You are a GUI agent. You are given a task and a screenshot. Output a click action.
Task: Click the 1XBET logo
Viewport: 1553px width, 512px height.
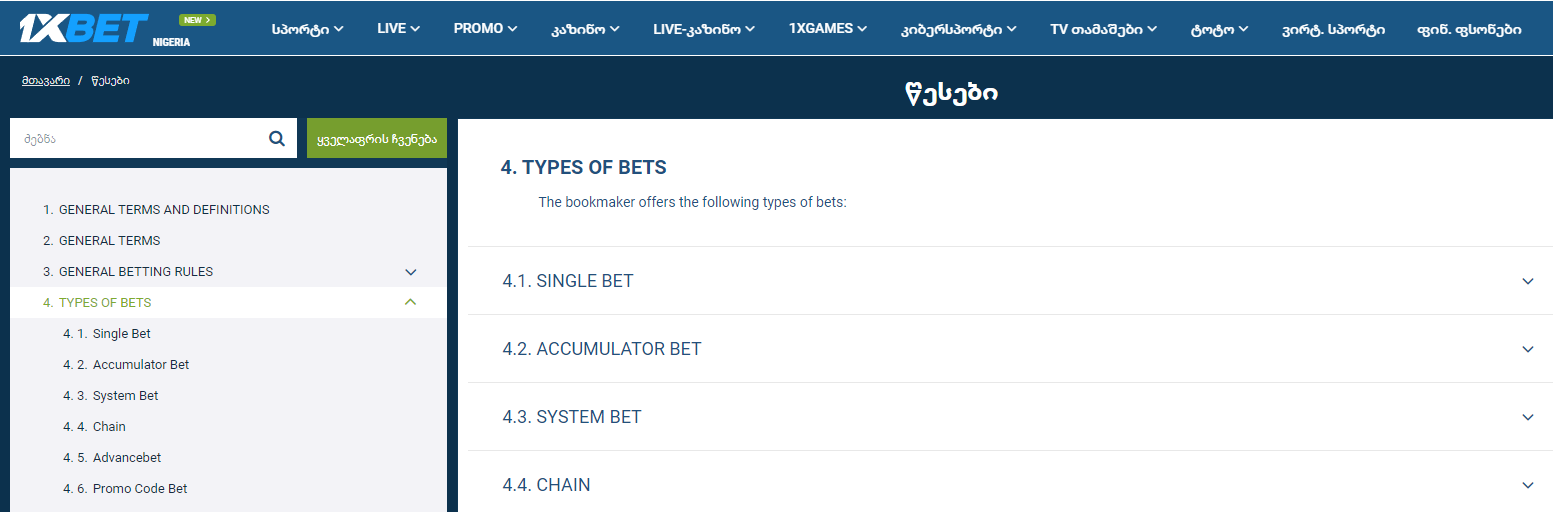click(84, 28)
